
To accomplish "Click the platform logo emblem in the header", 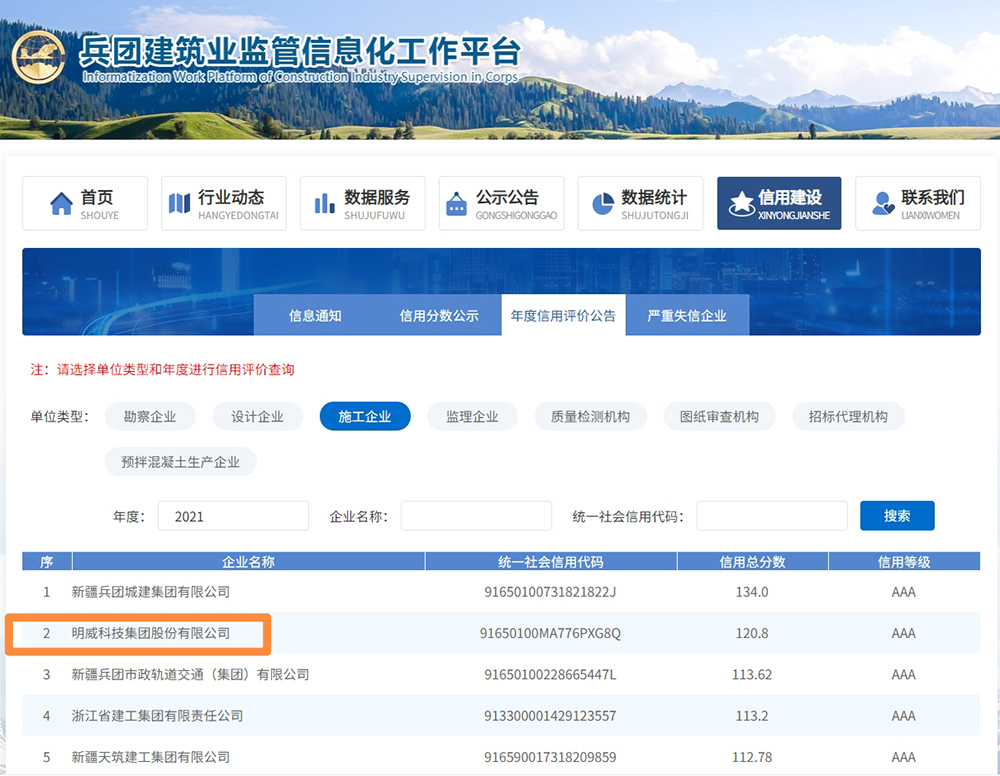I will click(38, 57).
